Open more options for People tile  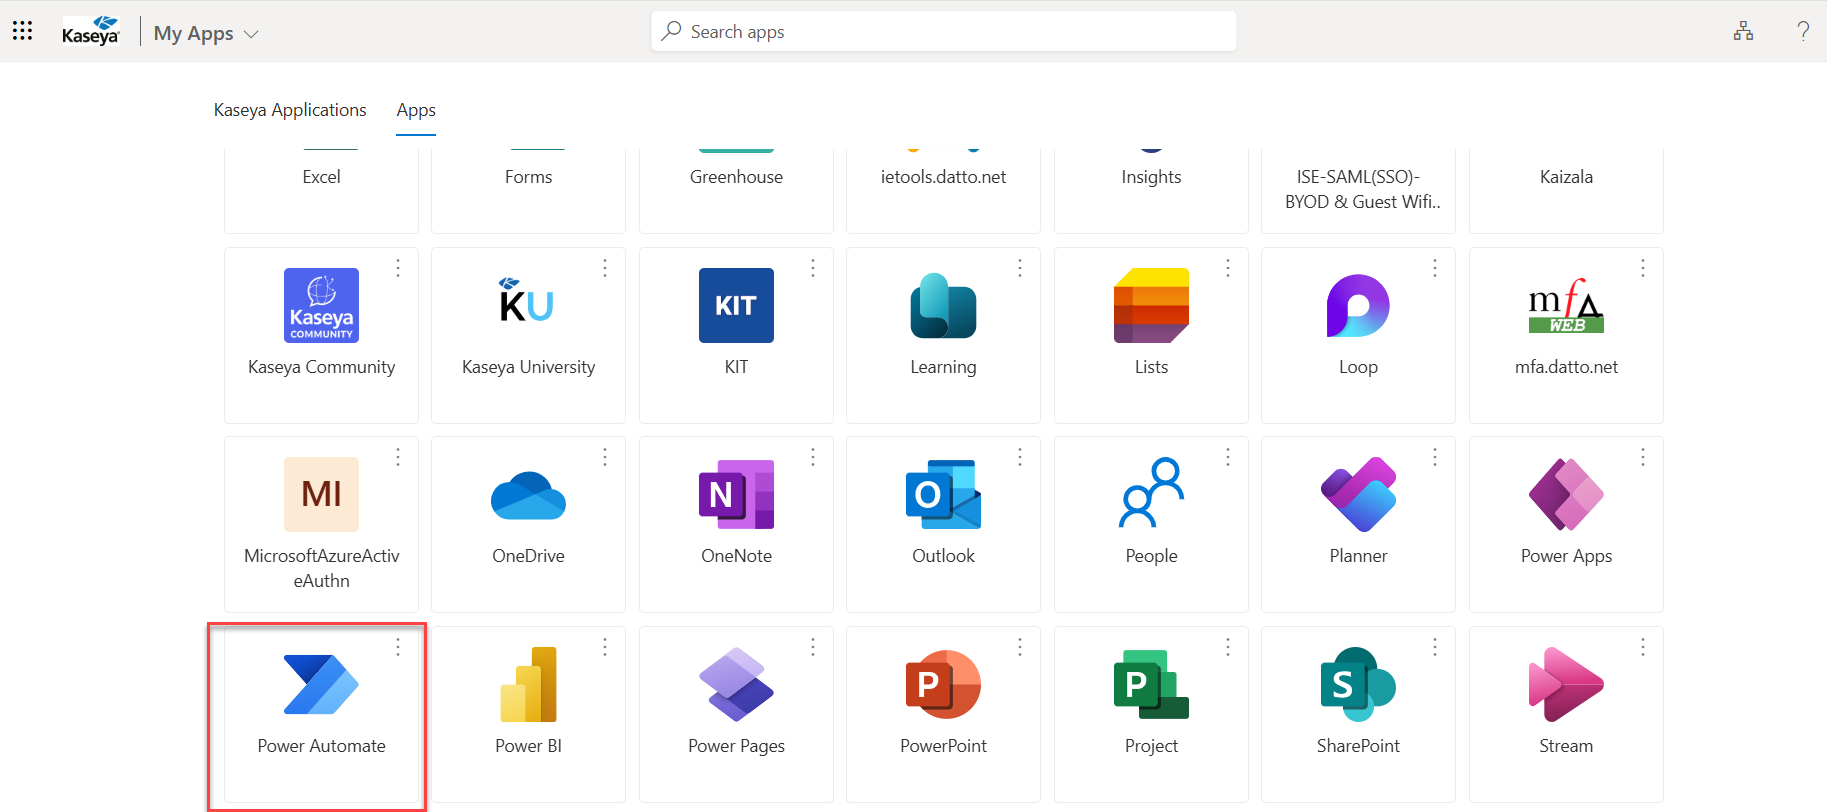point(1228,457)
